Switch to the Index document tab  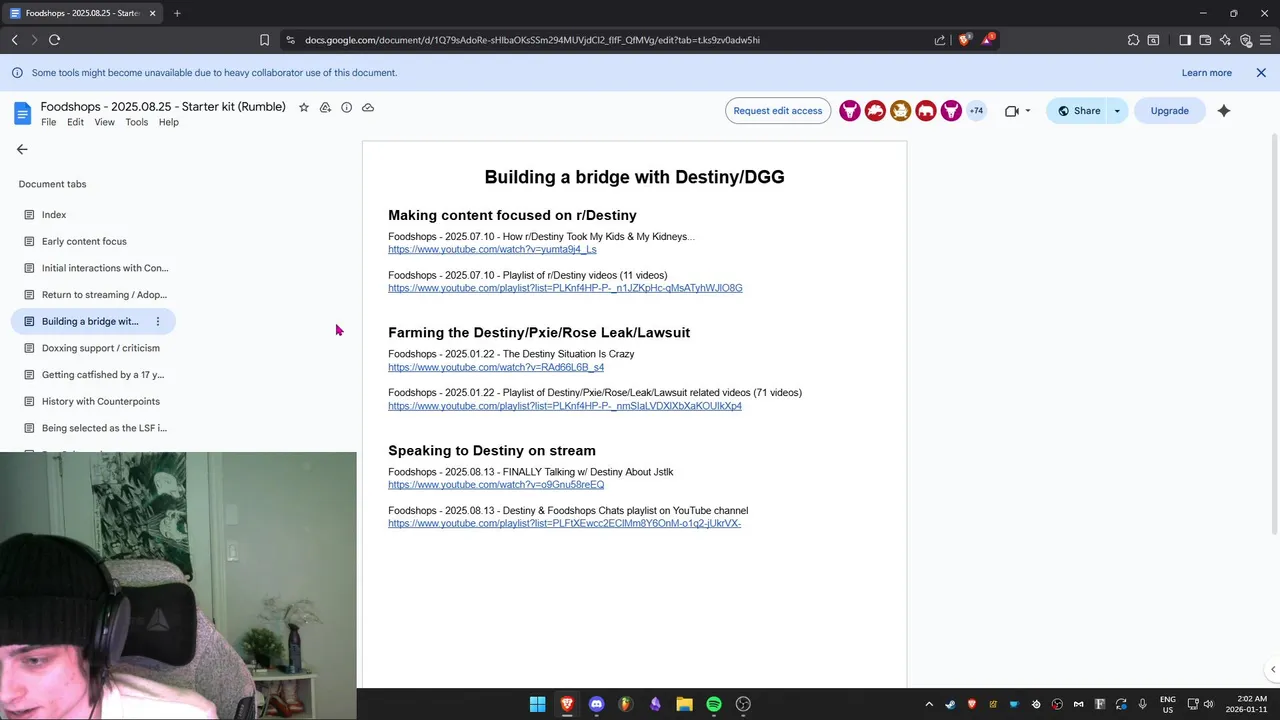93,215
